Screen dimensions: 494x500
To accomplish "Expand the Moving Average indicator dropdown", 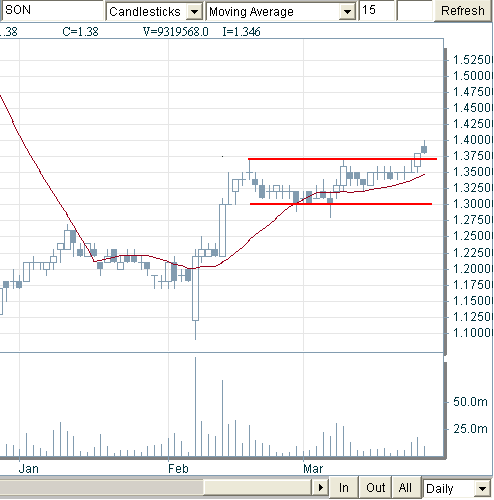I will click(347, 12).
